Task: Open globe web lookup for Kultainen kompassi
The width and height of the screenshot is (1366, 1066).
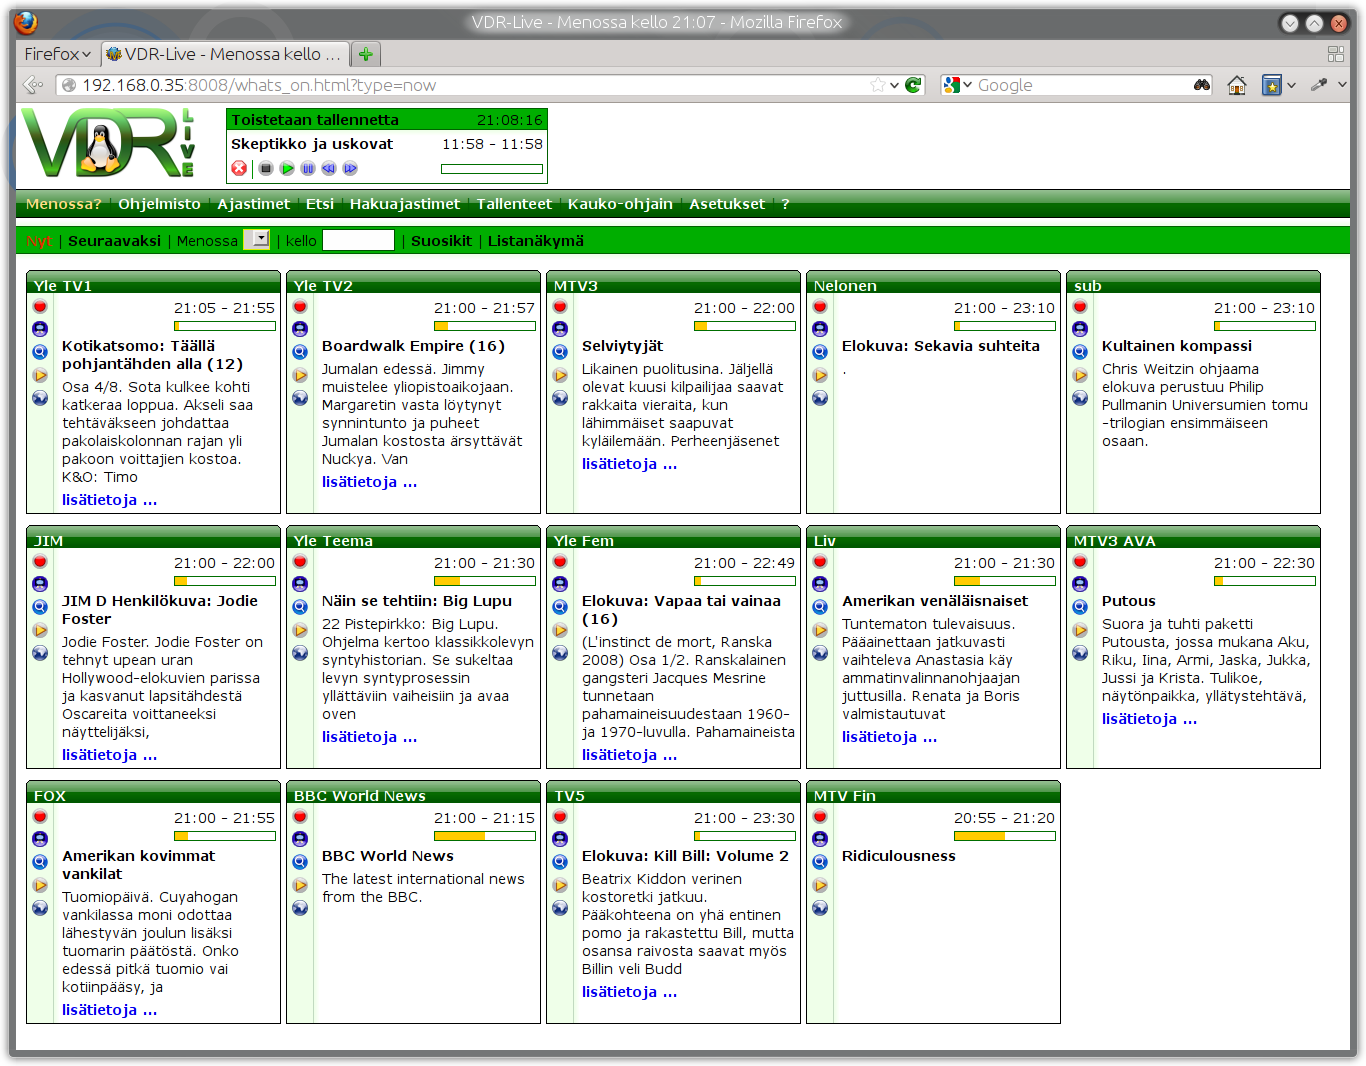Action: (x=1080, y=398)
